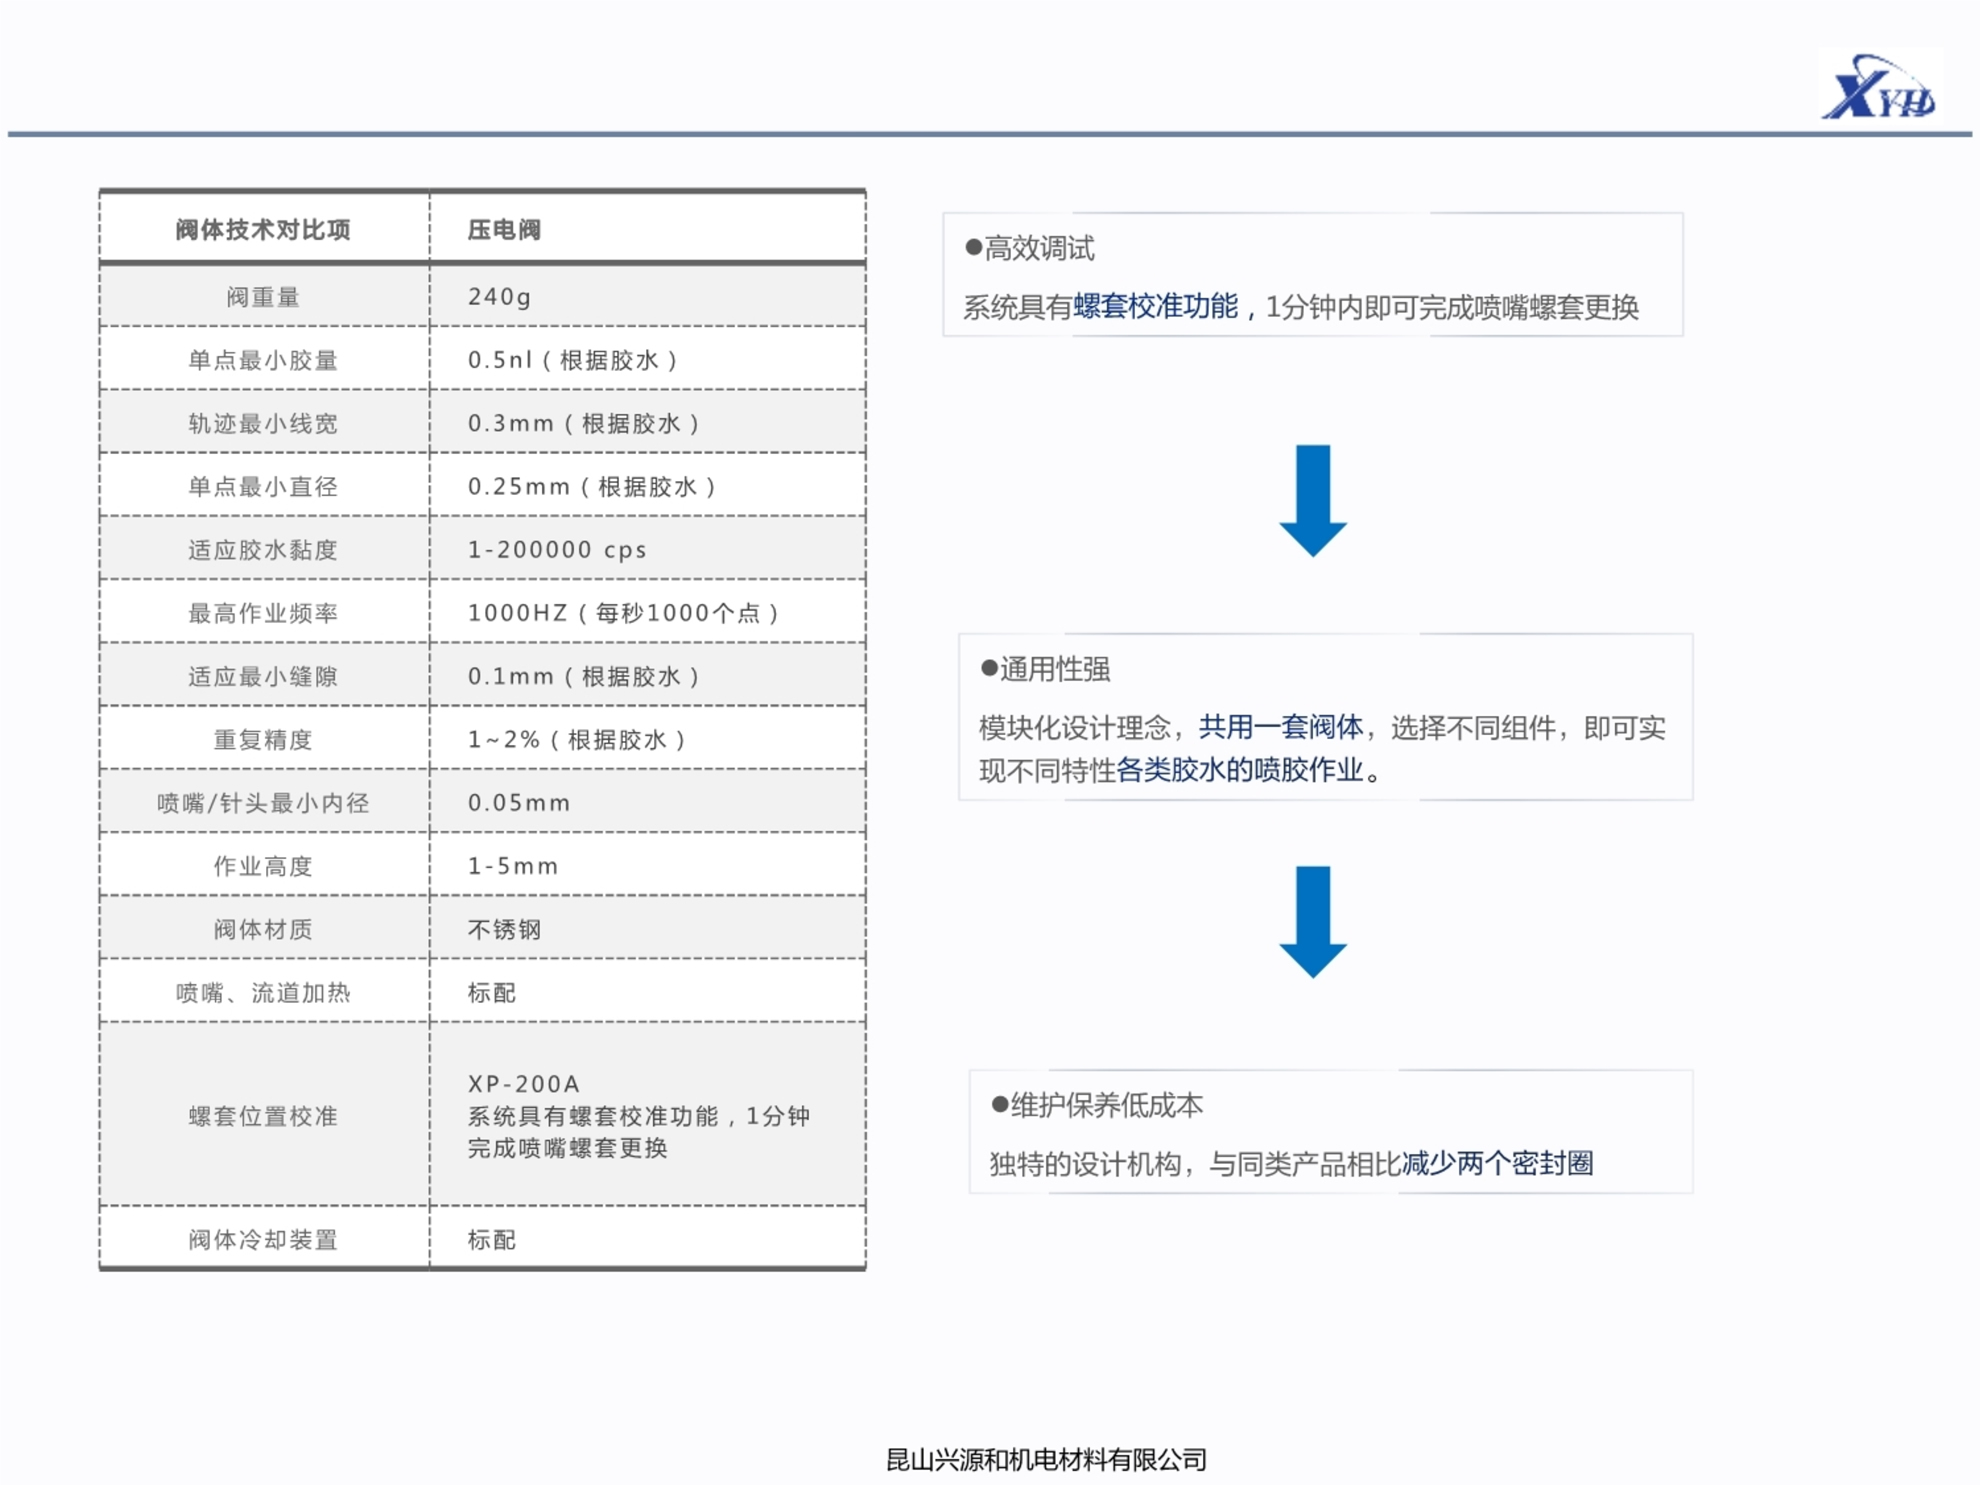Click the ●高效调试 heading
Image resolution: width=1980 pixels, height=1485 pixels.
click(x=1030, y=248)
